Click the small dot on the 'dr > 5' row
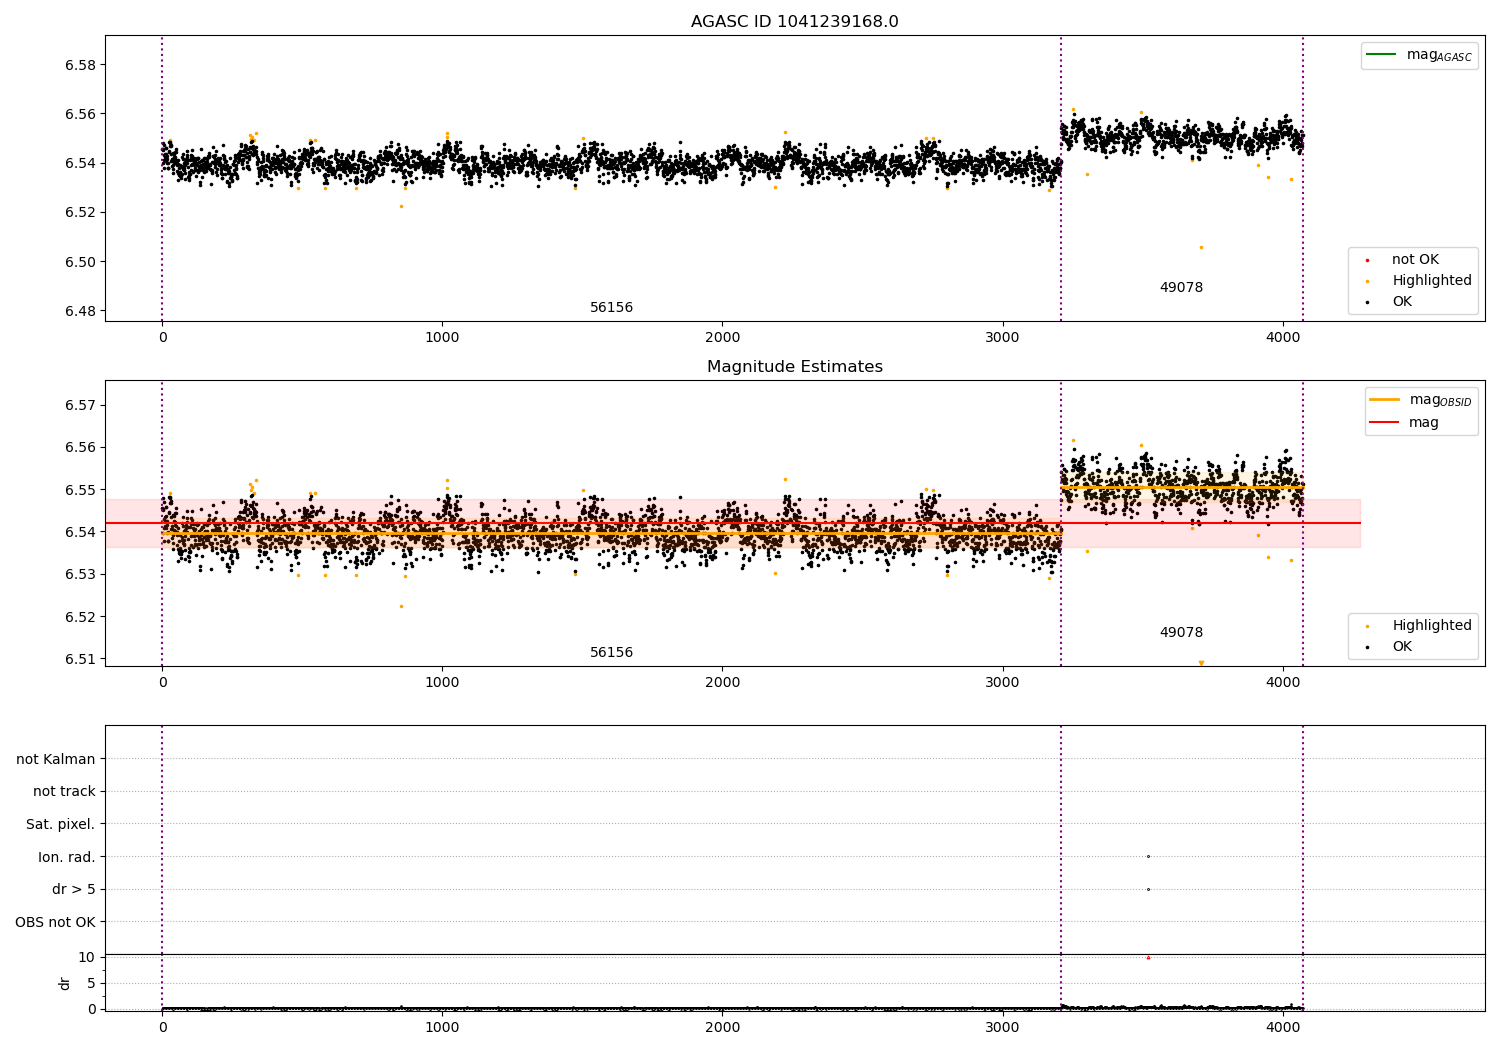 (1148, 889)
